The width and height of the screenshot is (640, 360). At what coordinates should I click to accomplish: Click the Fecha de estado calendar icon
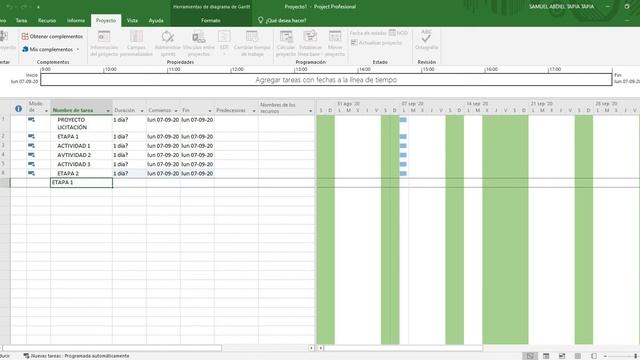click(x=392, y=33)
